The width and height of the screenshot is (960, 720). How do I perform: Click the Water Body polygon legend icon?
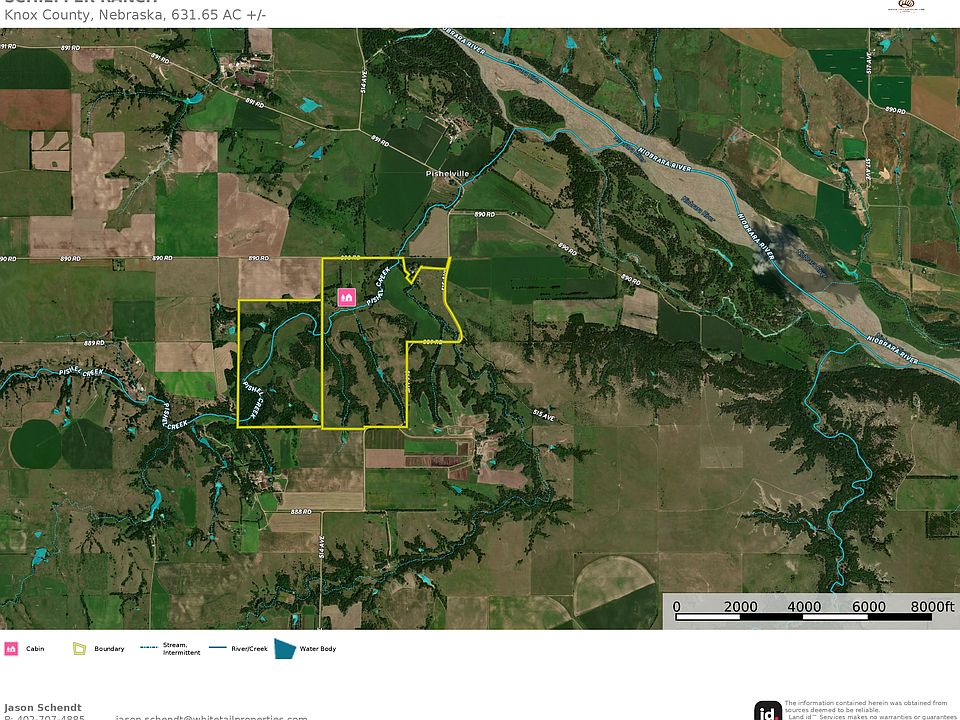(285, 649)
